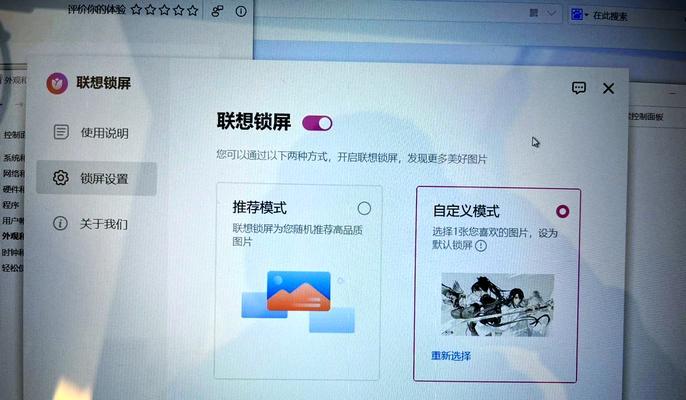
Task: Open the 系统 category in the Control Panel
Action: click(14, 158)
